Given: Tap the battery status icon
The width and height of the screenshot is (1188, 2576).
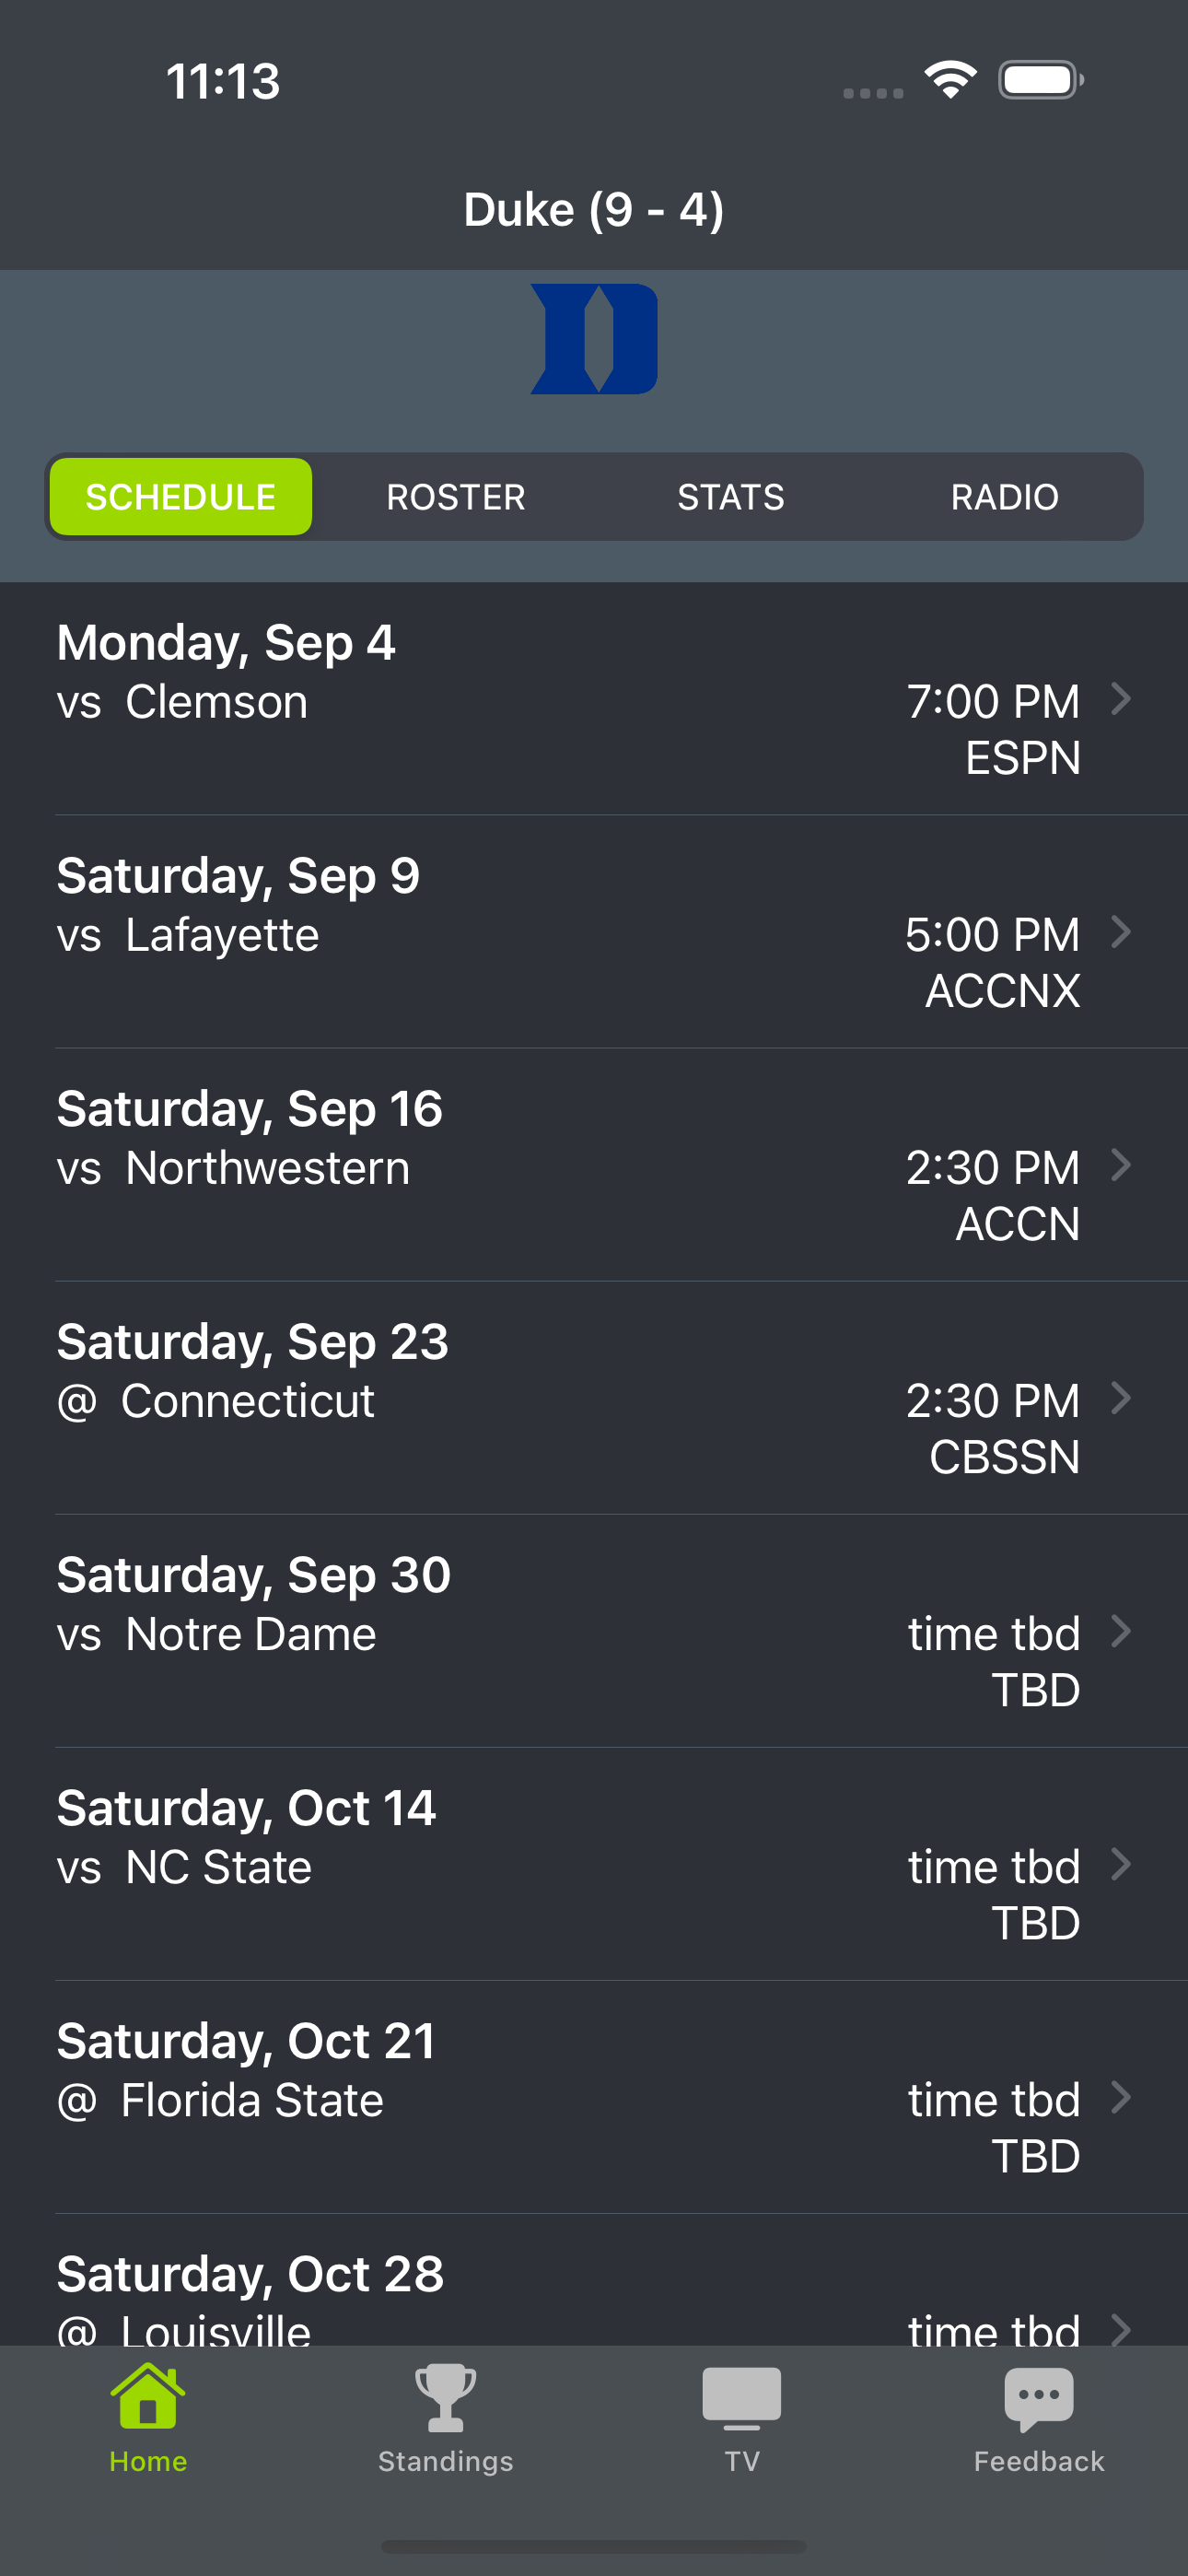Looking at the screenshot, I should [1041, 80].
